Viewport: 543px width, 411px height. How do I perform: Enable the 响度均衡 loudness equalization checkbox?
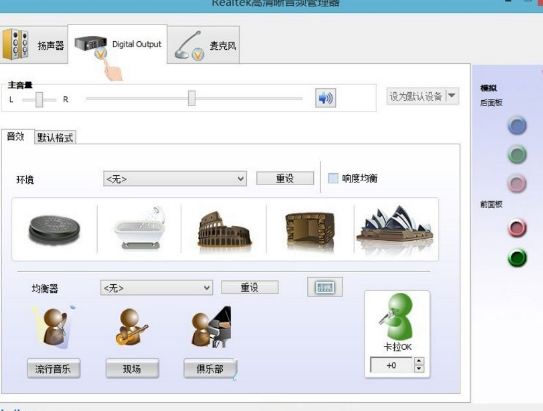coord(333,178)
